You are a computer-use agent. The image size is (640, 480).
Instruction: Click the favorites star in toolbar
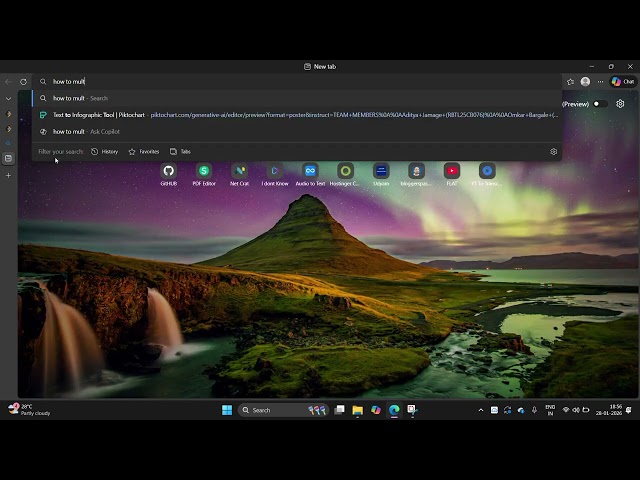[570, 82]
